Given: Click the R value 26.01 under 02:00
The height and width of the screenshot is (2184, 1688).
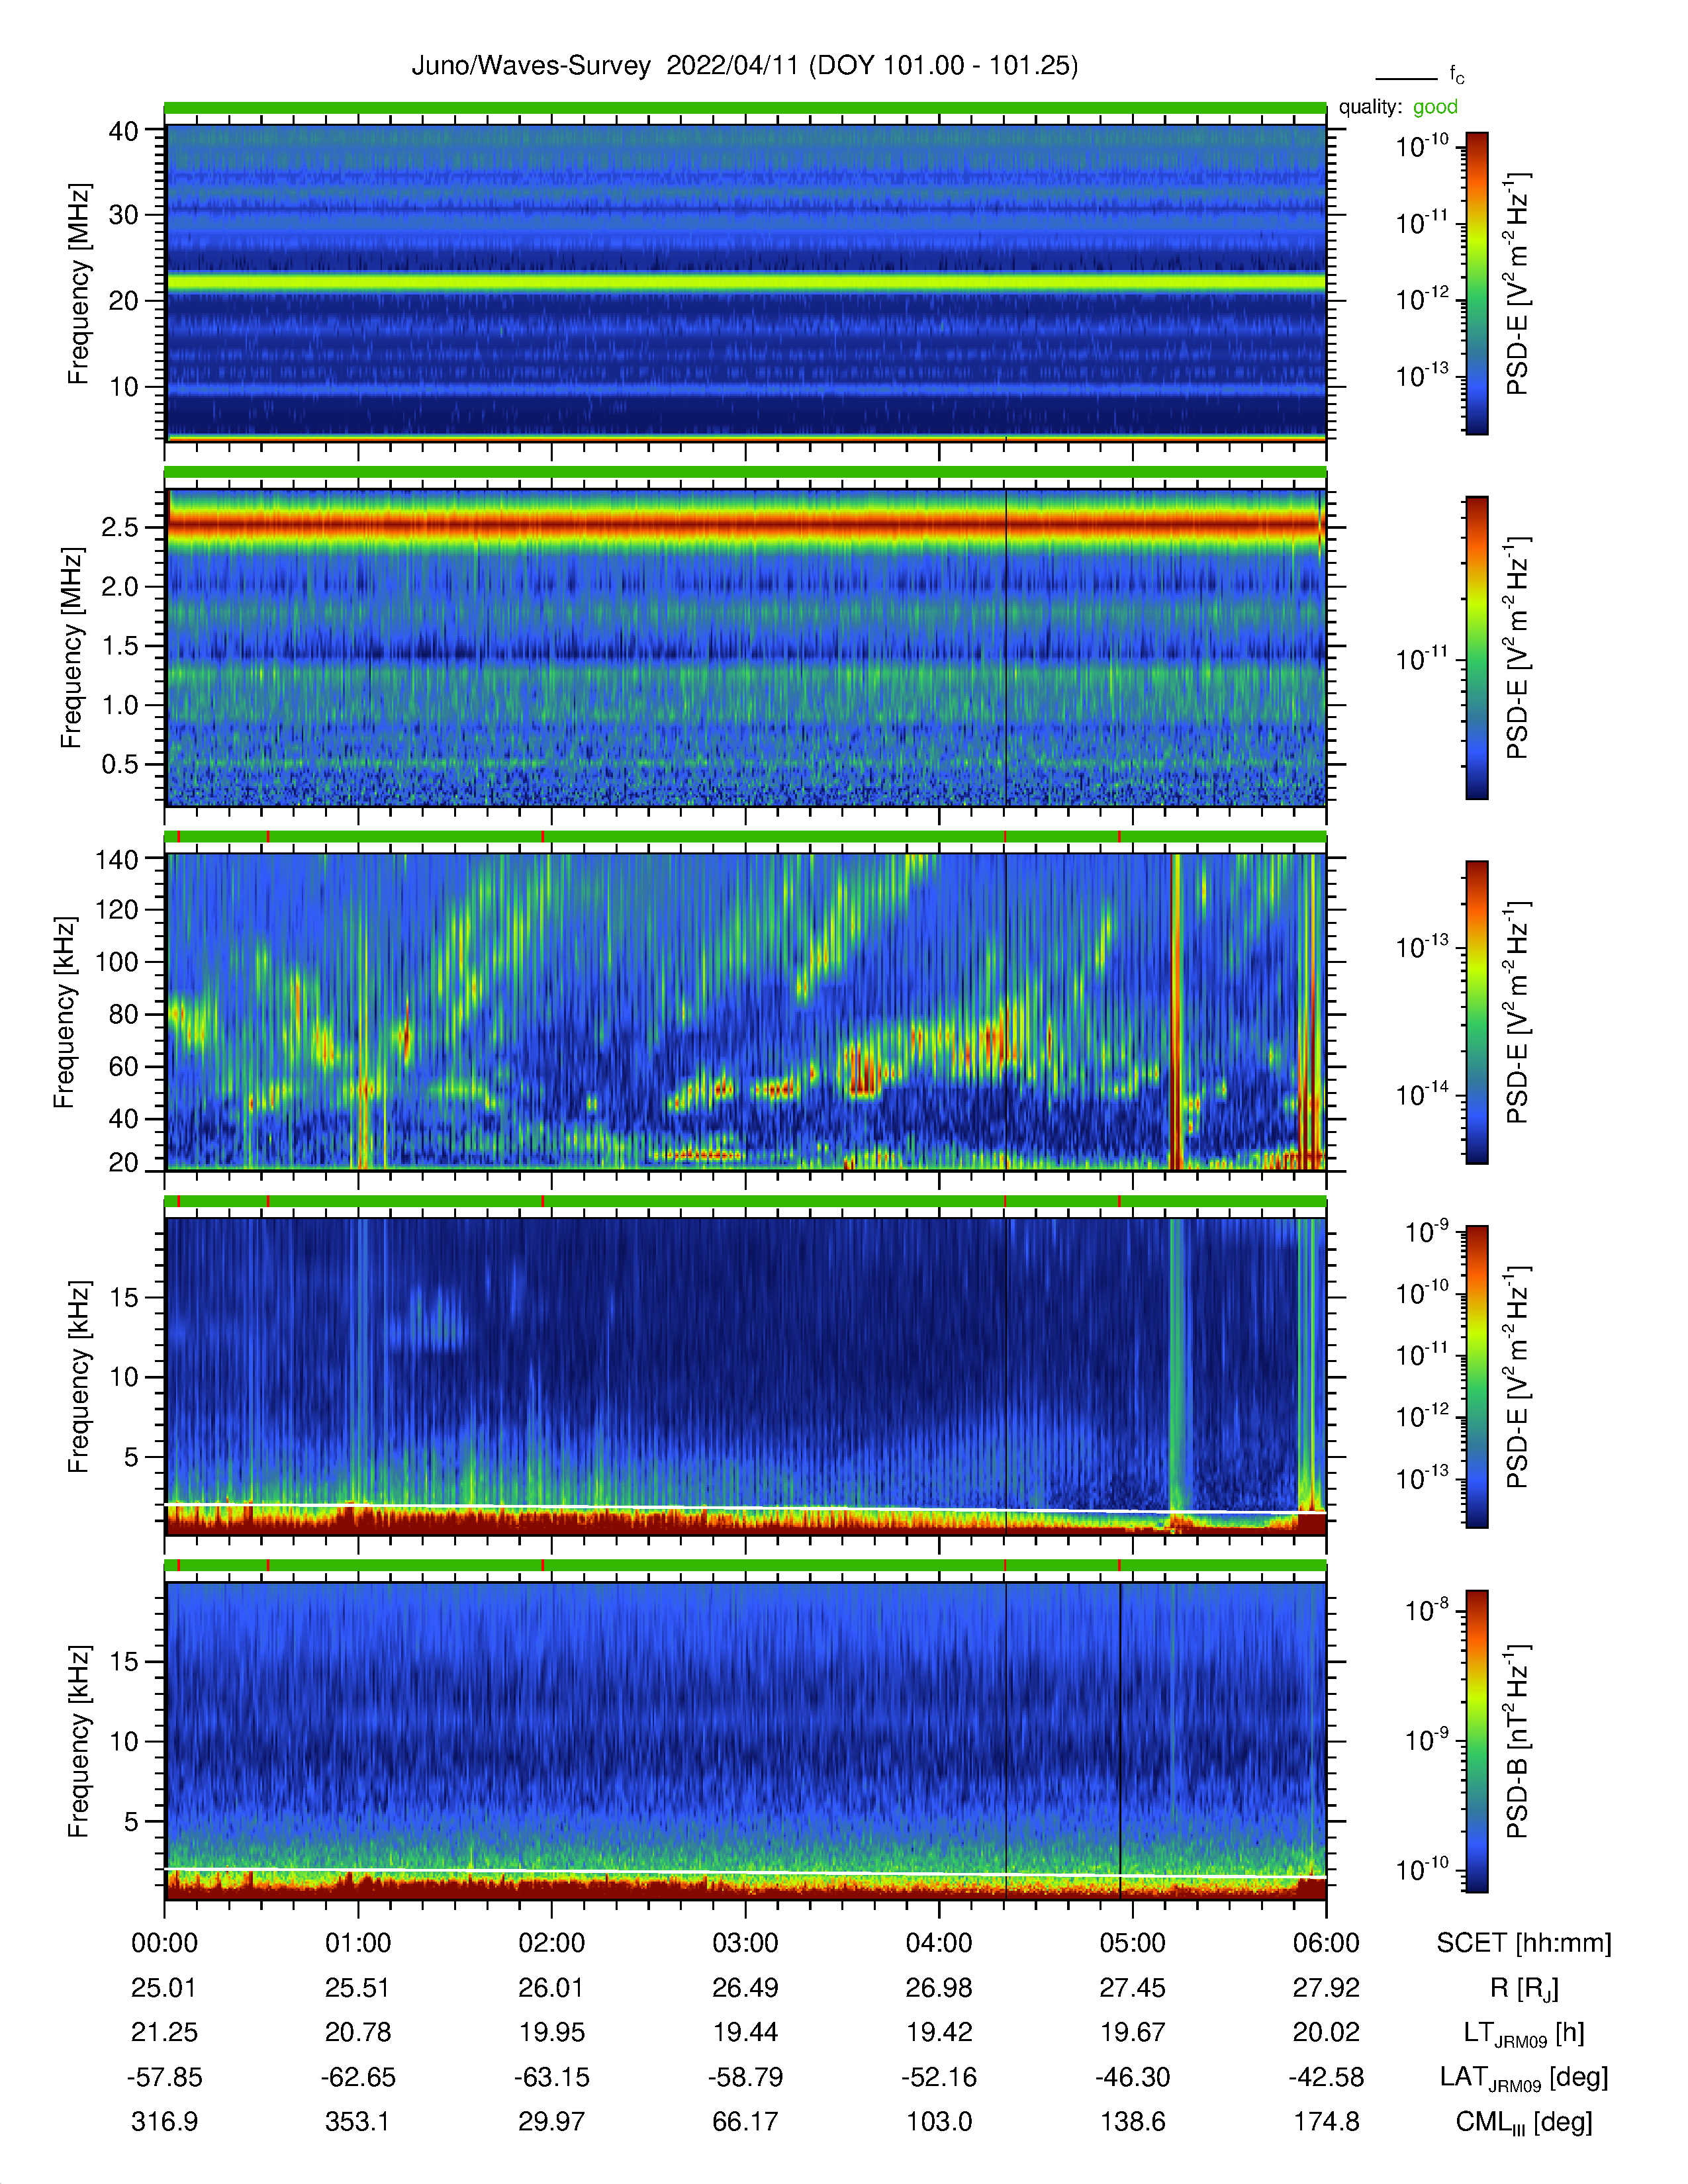Looking at the screenshot, I should tap(551, 1987).
